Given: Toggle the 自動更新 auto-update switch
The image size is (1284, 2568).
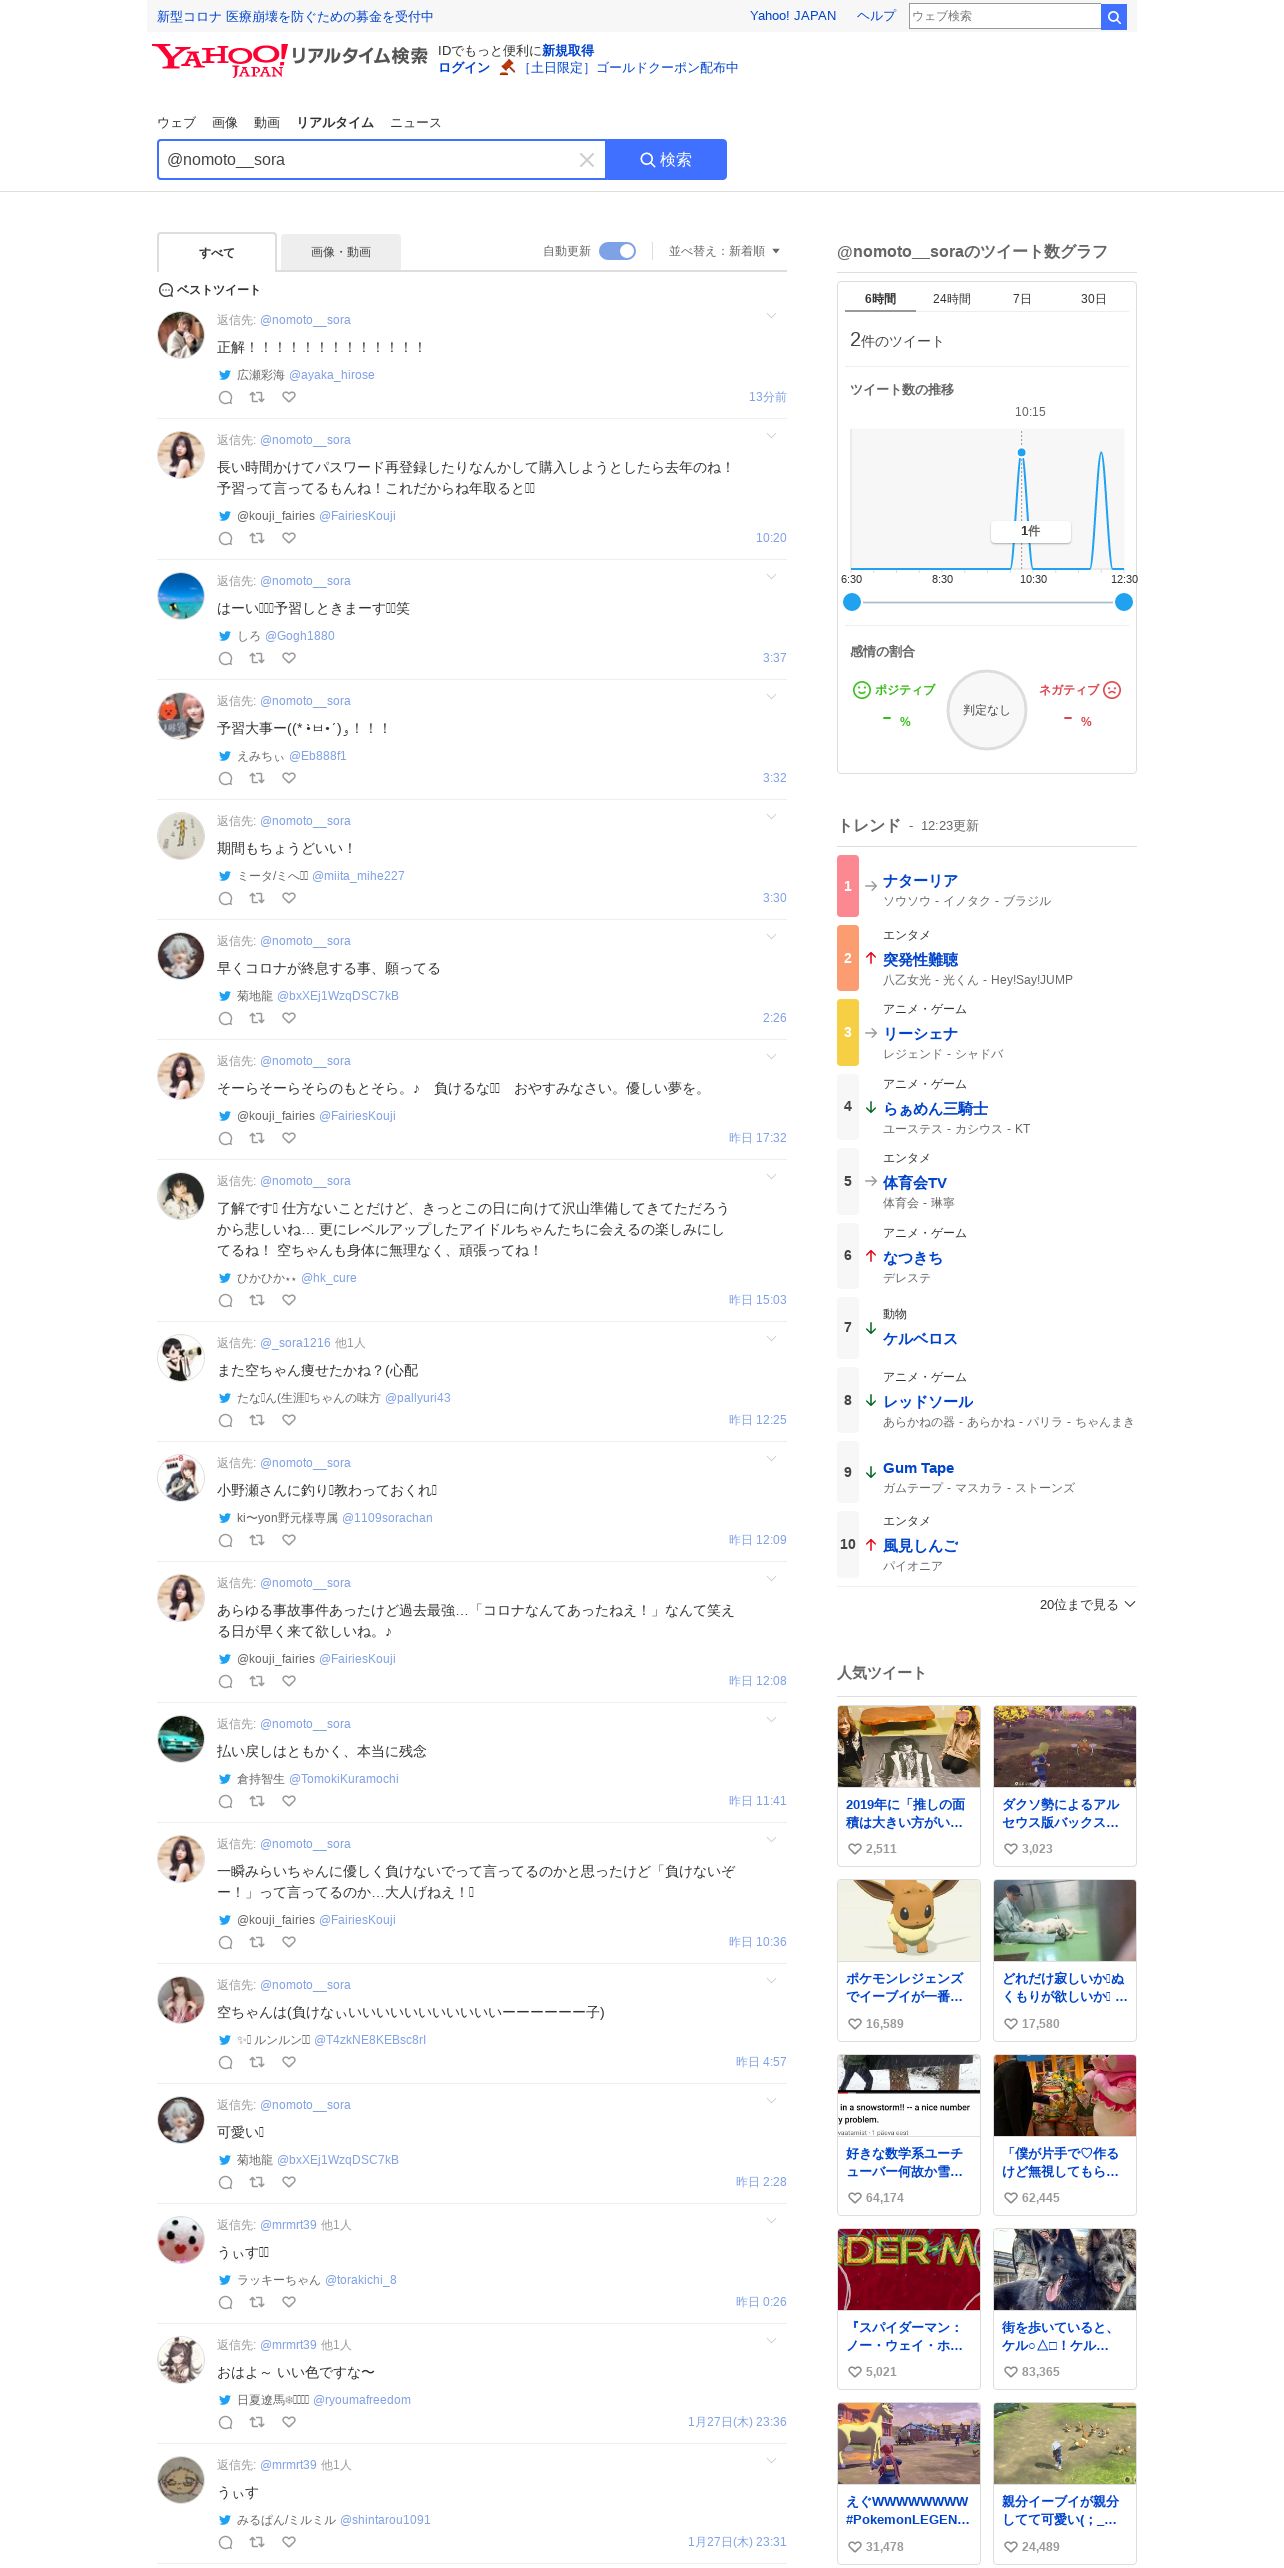Looking at the screenshot, I should coord(617,251).
